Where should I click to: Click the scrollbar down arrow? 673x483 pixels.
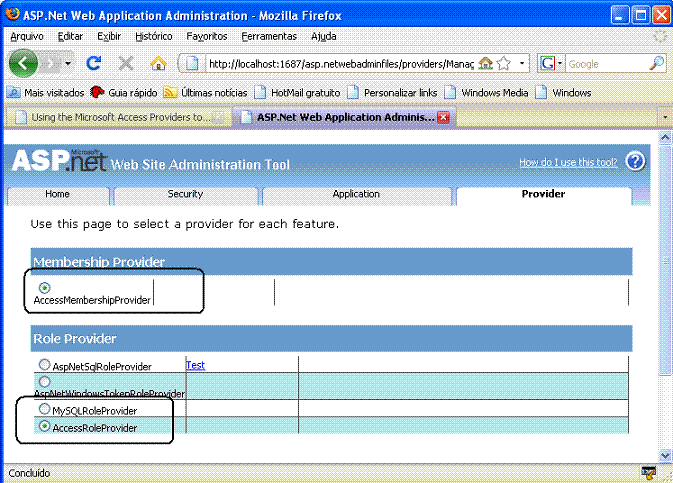[665, 455]
